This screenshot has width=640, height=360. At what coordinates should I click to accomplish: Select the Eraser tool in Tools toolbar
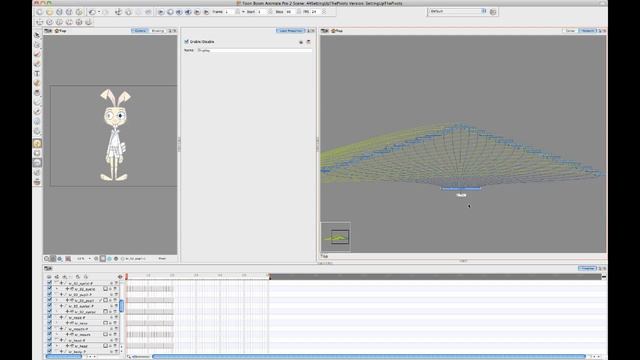pos(37,64)
